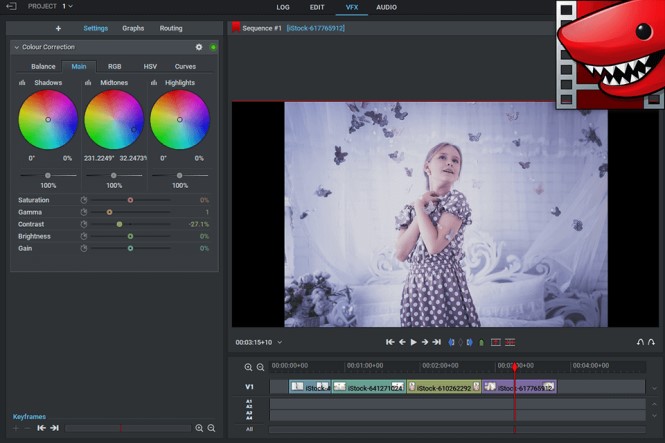Exit project via the back arrow icon
665x443 pixels.
tap(11, 6)
